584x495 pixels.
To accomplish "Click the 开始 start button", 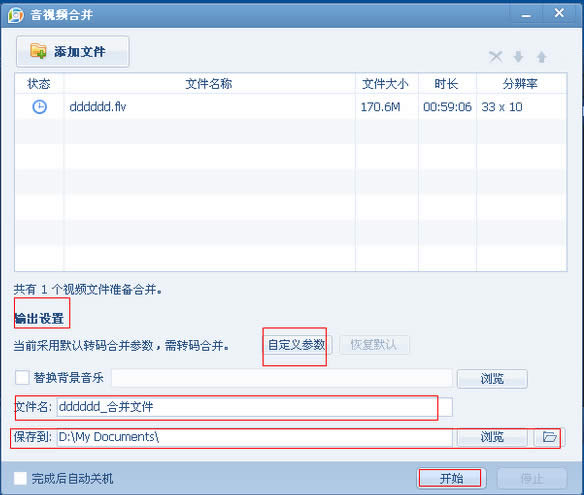I will (451, 478).
